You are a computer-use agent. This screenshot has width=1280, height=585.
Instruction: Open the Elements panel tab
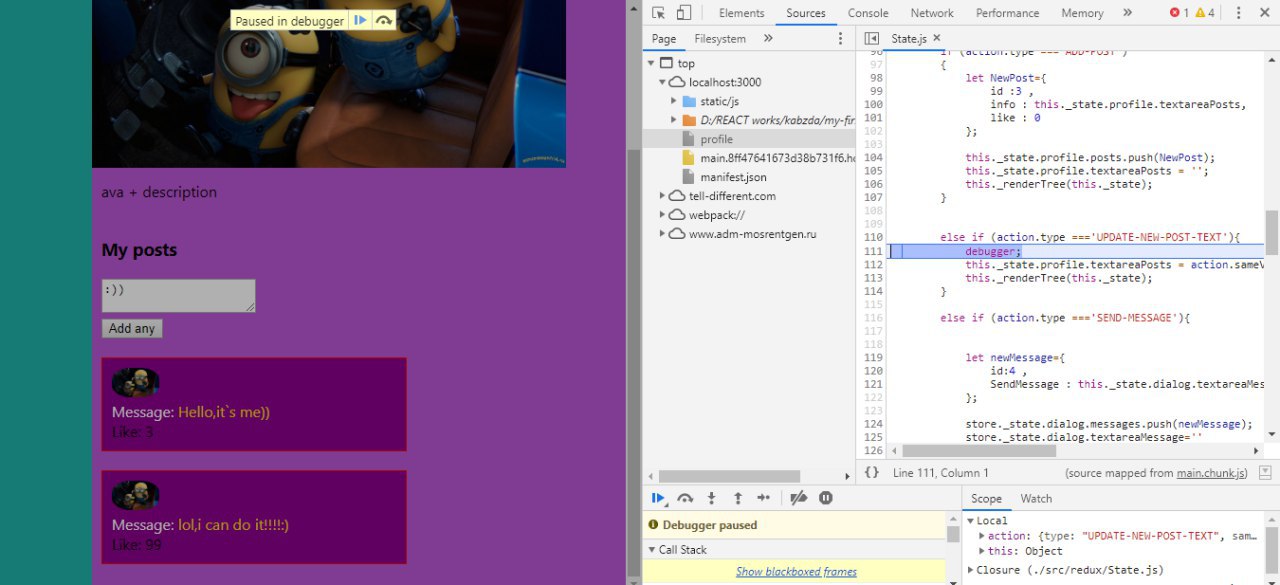coord(741,13)
